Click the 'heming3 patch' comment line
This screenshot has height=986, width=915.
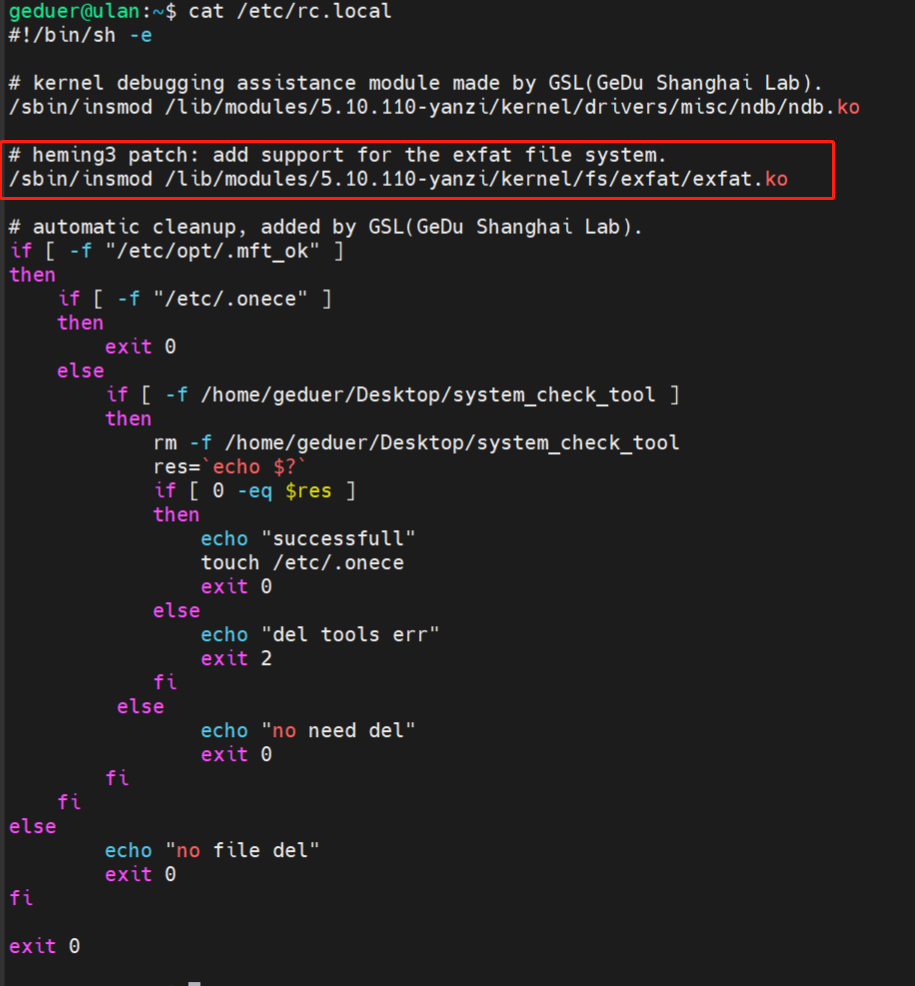(x=337, y=155)
